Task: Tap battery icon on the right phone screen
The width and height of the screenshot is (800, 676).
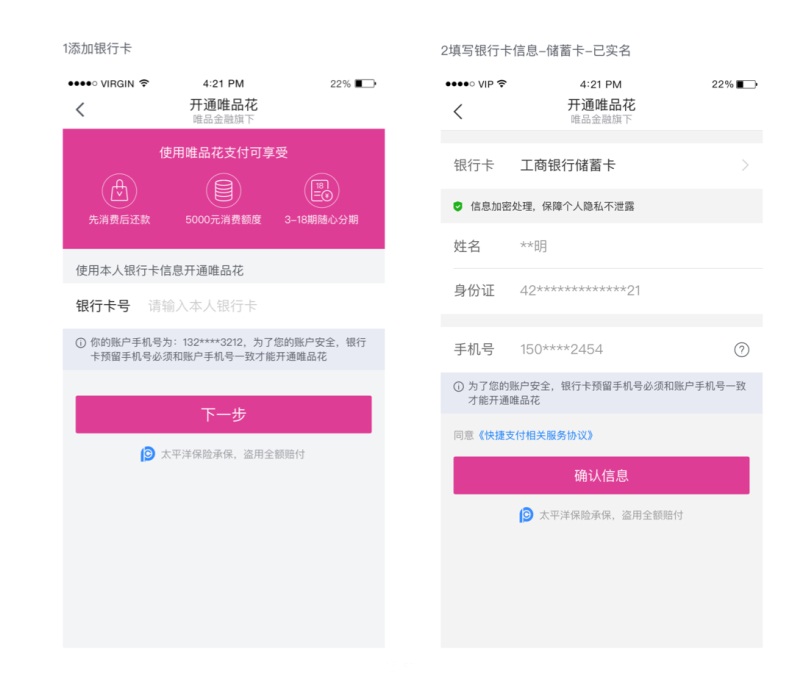Action: [x=747, y=84]
